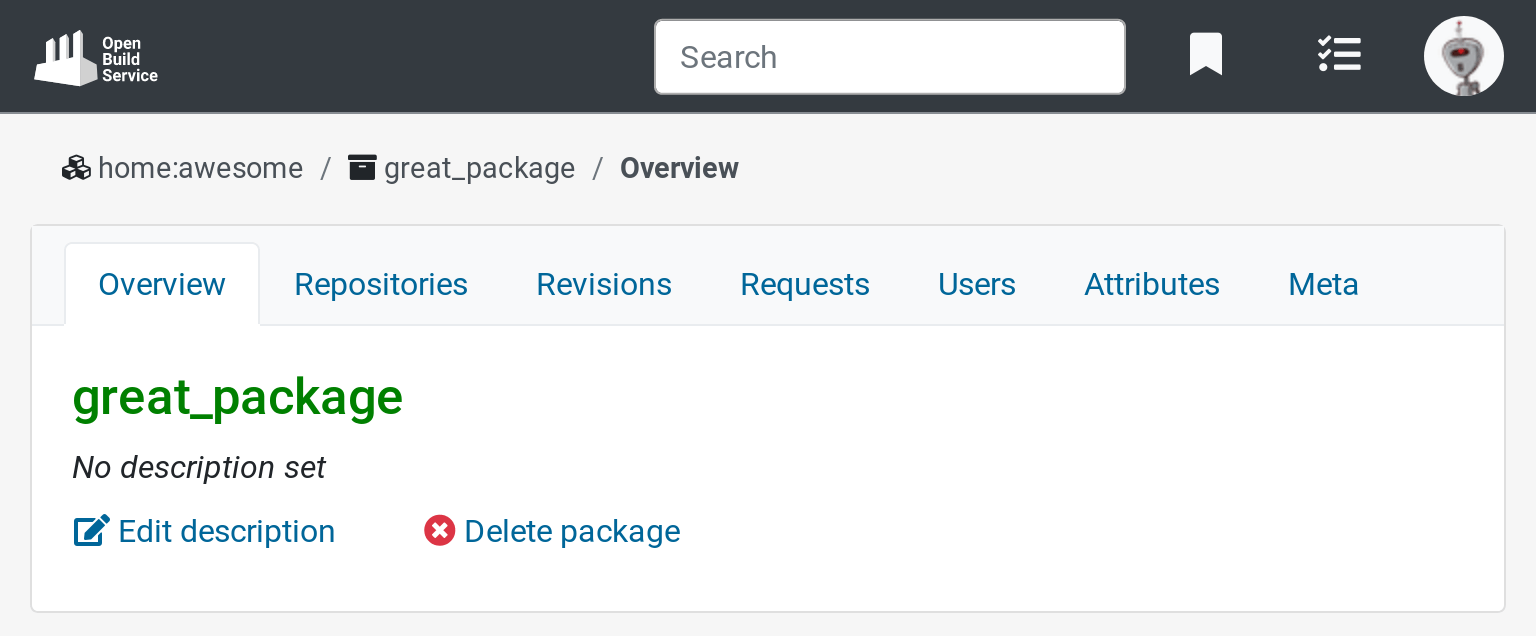Image resolution: width=1536 pixels, height=636 pixels.
Task: Click the pencil edit icon
Action: pos(91,531)
